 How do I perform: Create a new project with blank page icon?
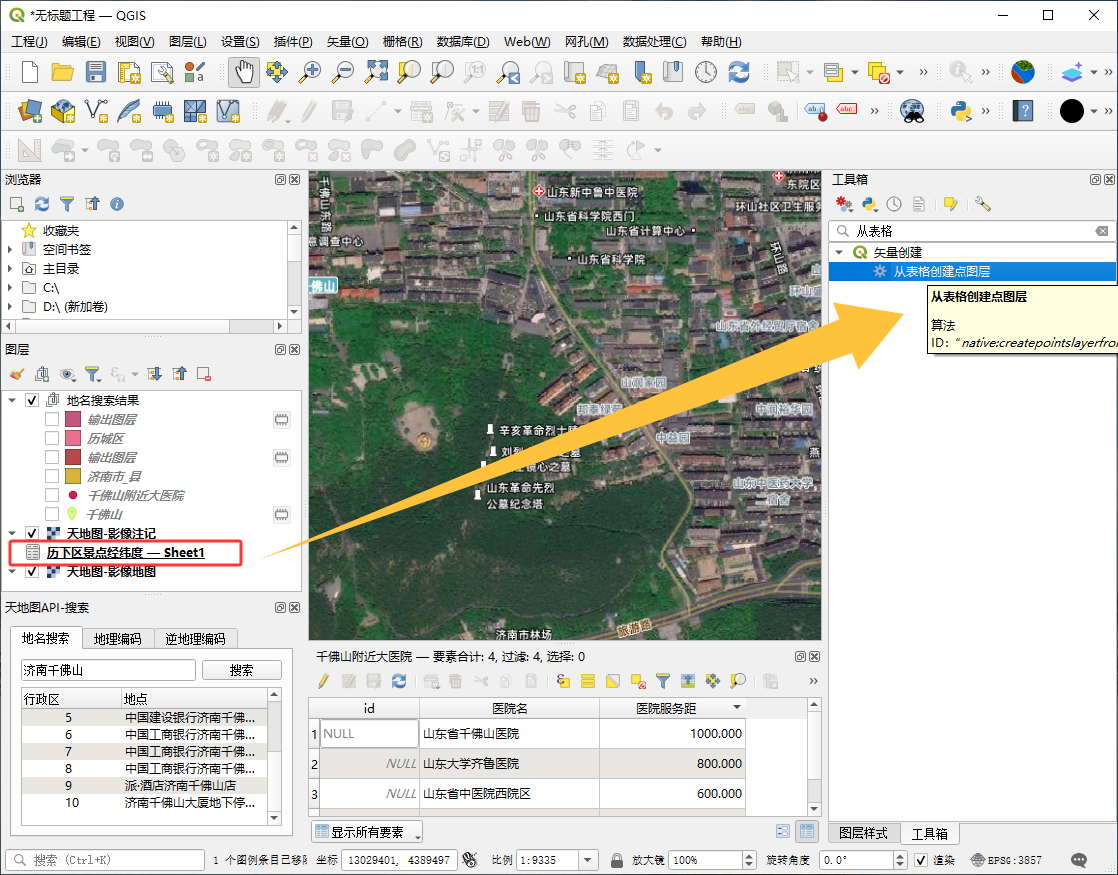point(30,72)
